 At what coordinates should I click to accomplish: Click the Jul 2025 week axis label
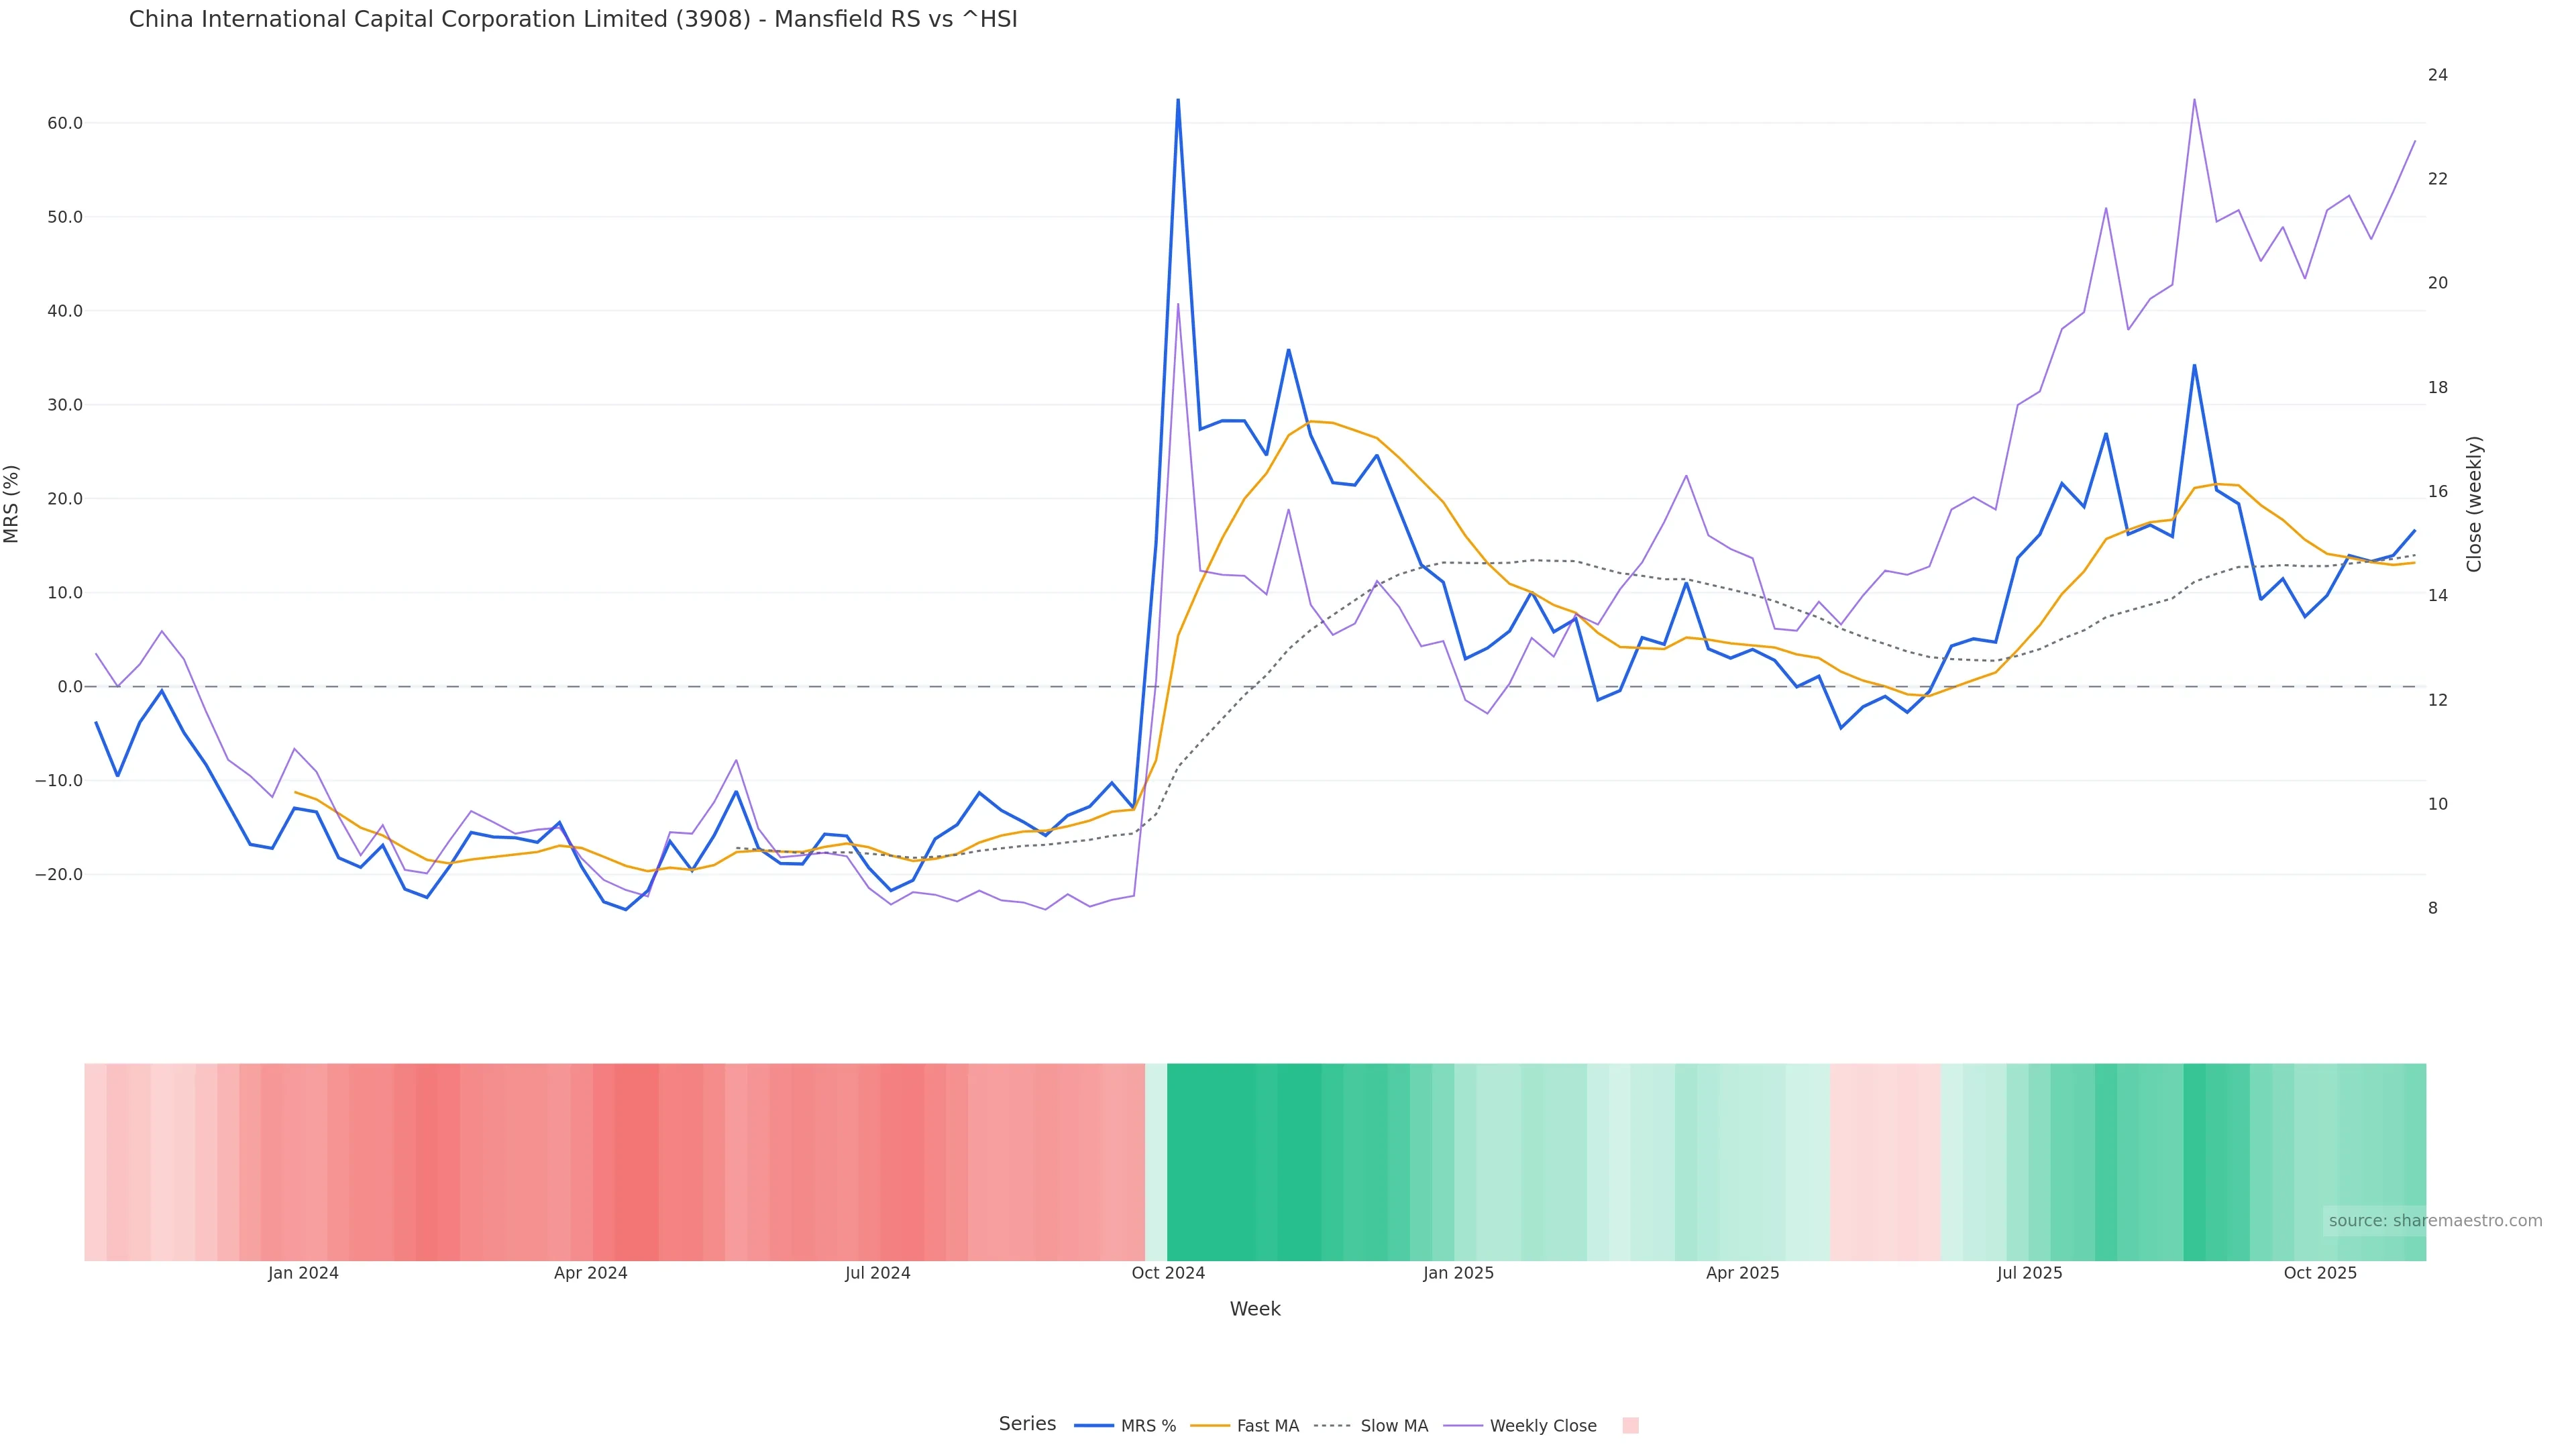coord(2029,1273)
